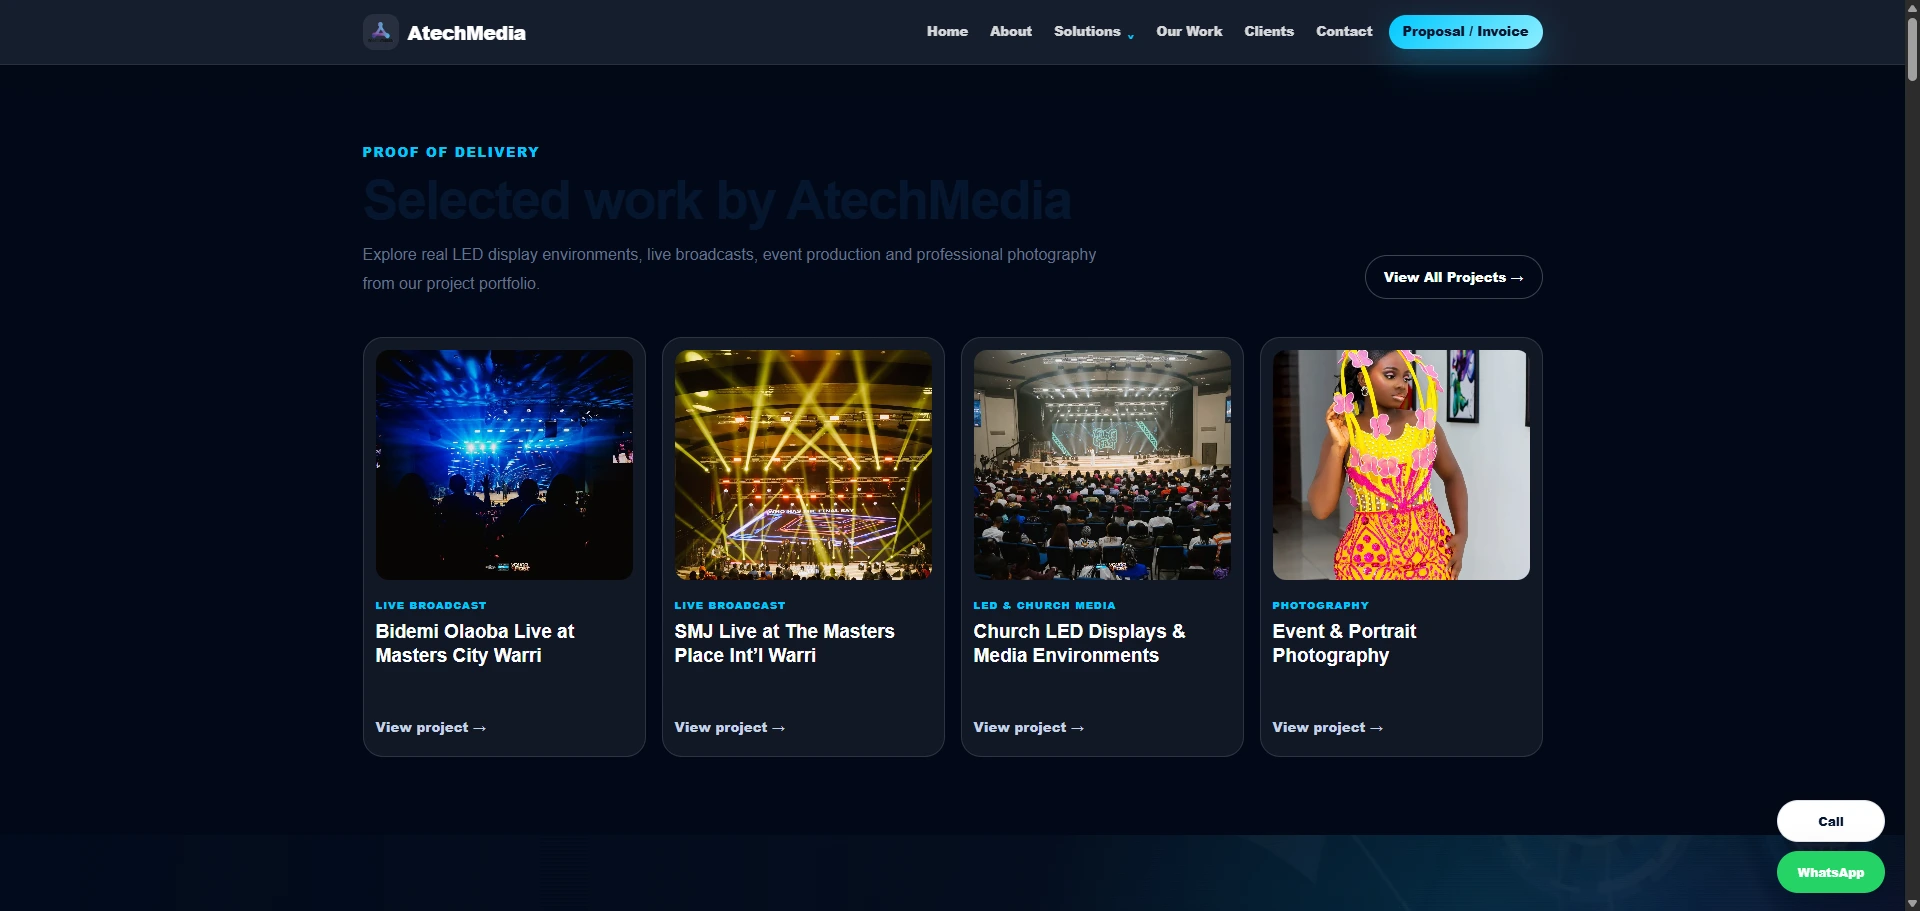The image size is (1920, 911).
Task: Open Church LED Displays auditorium thumbnail
Action: tap(1102, 464)
